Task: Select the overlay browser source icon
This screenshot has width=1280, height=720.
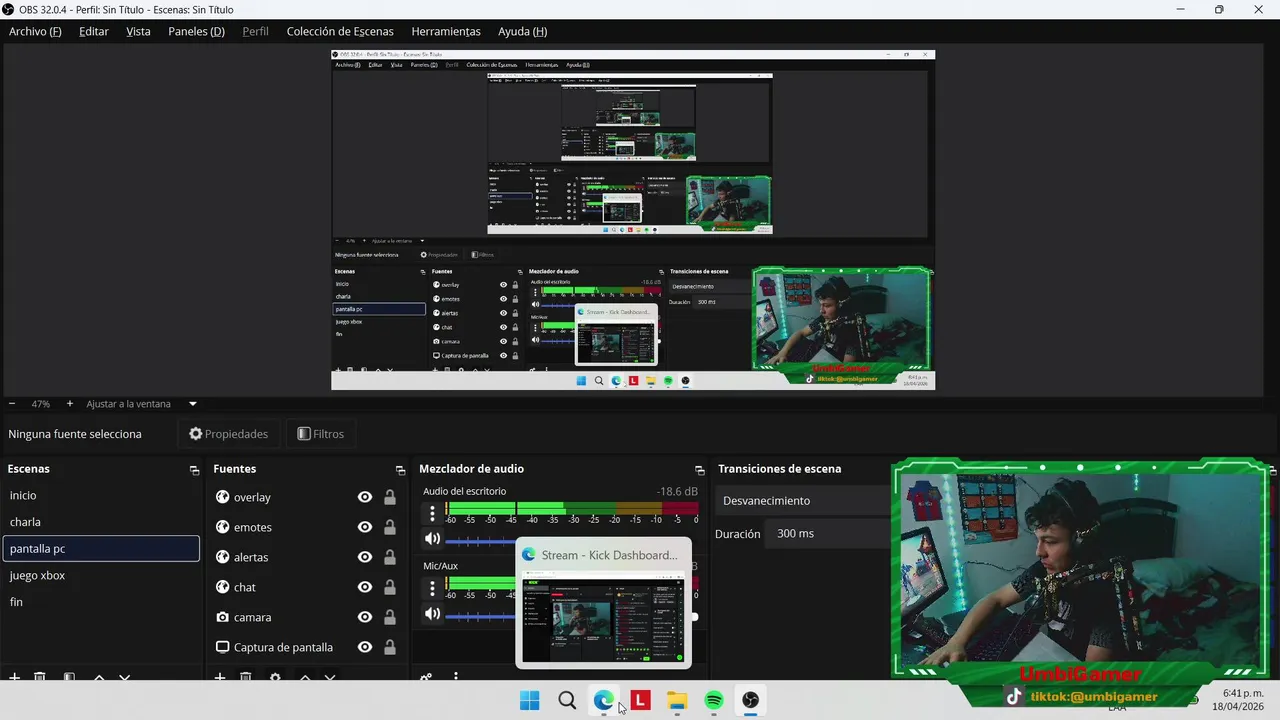Action: [x=222, y=497]
